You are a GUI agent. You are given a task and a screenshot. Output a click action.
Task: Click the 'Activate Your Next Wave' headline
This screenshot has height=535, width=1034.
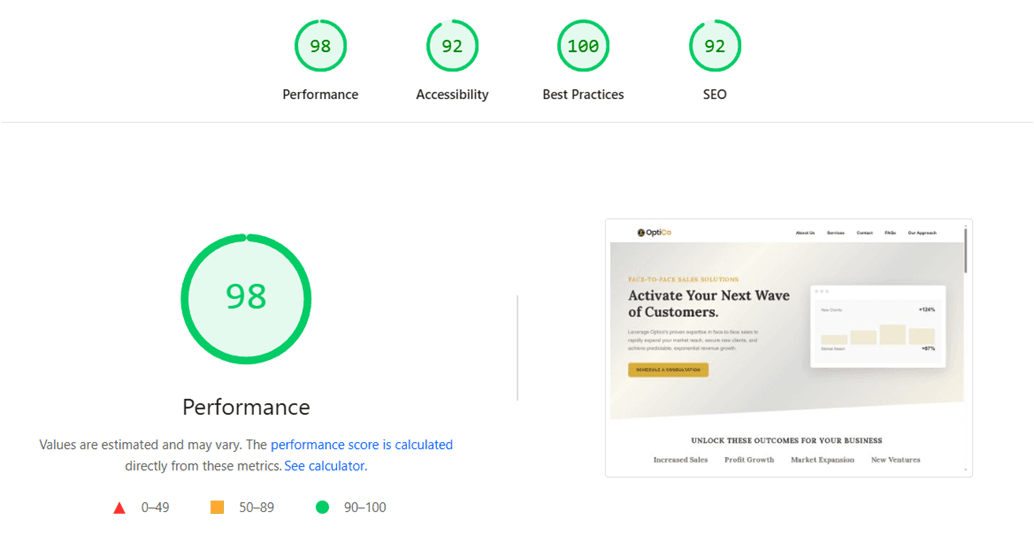point(709,303)
